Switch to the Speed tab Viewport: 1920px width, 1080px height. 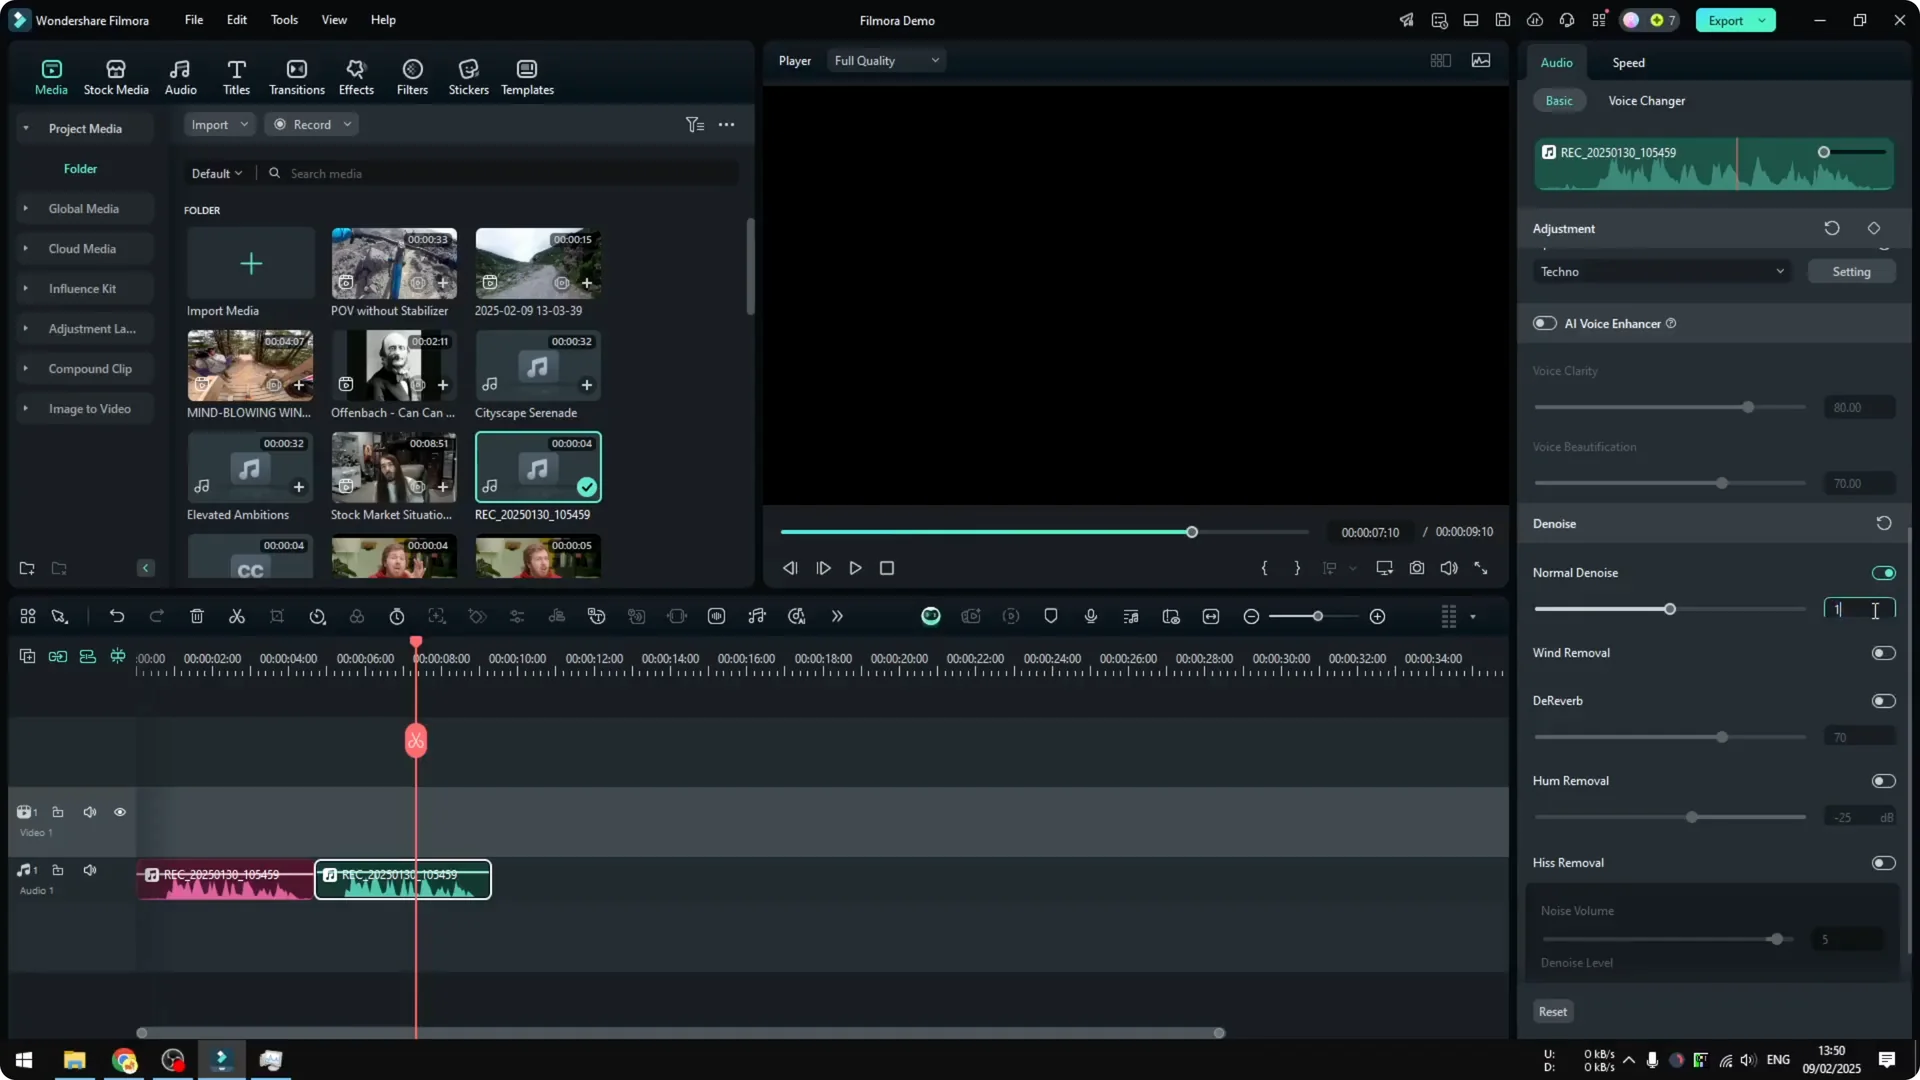point(1627,62)
